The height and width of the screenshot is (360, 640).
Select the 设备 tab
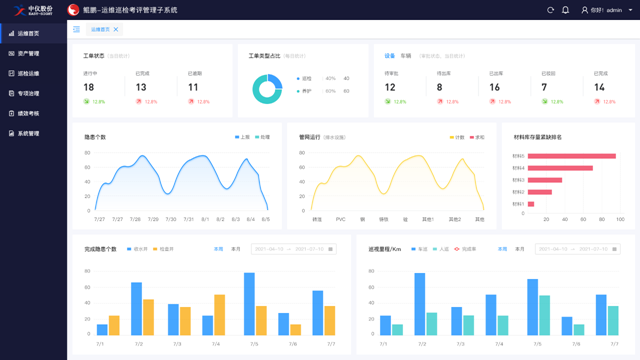tap(390, 56)
